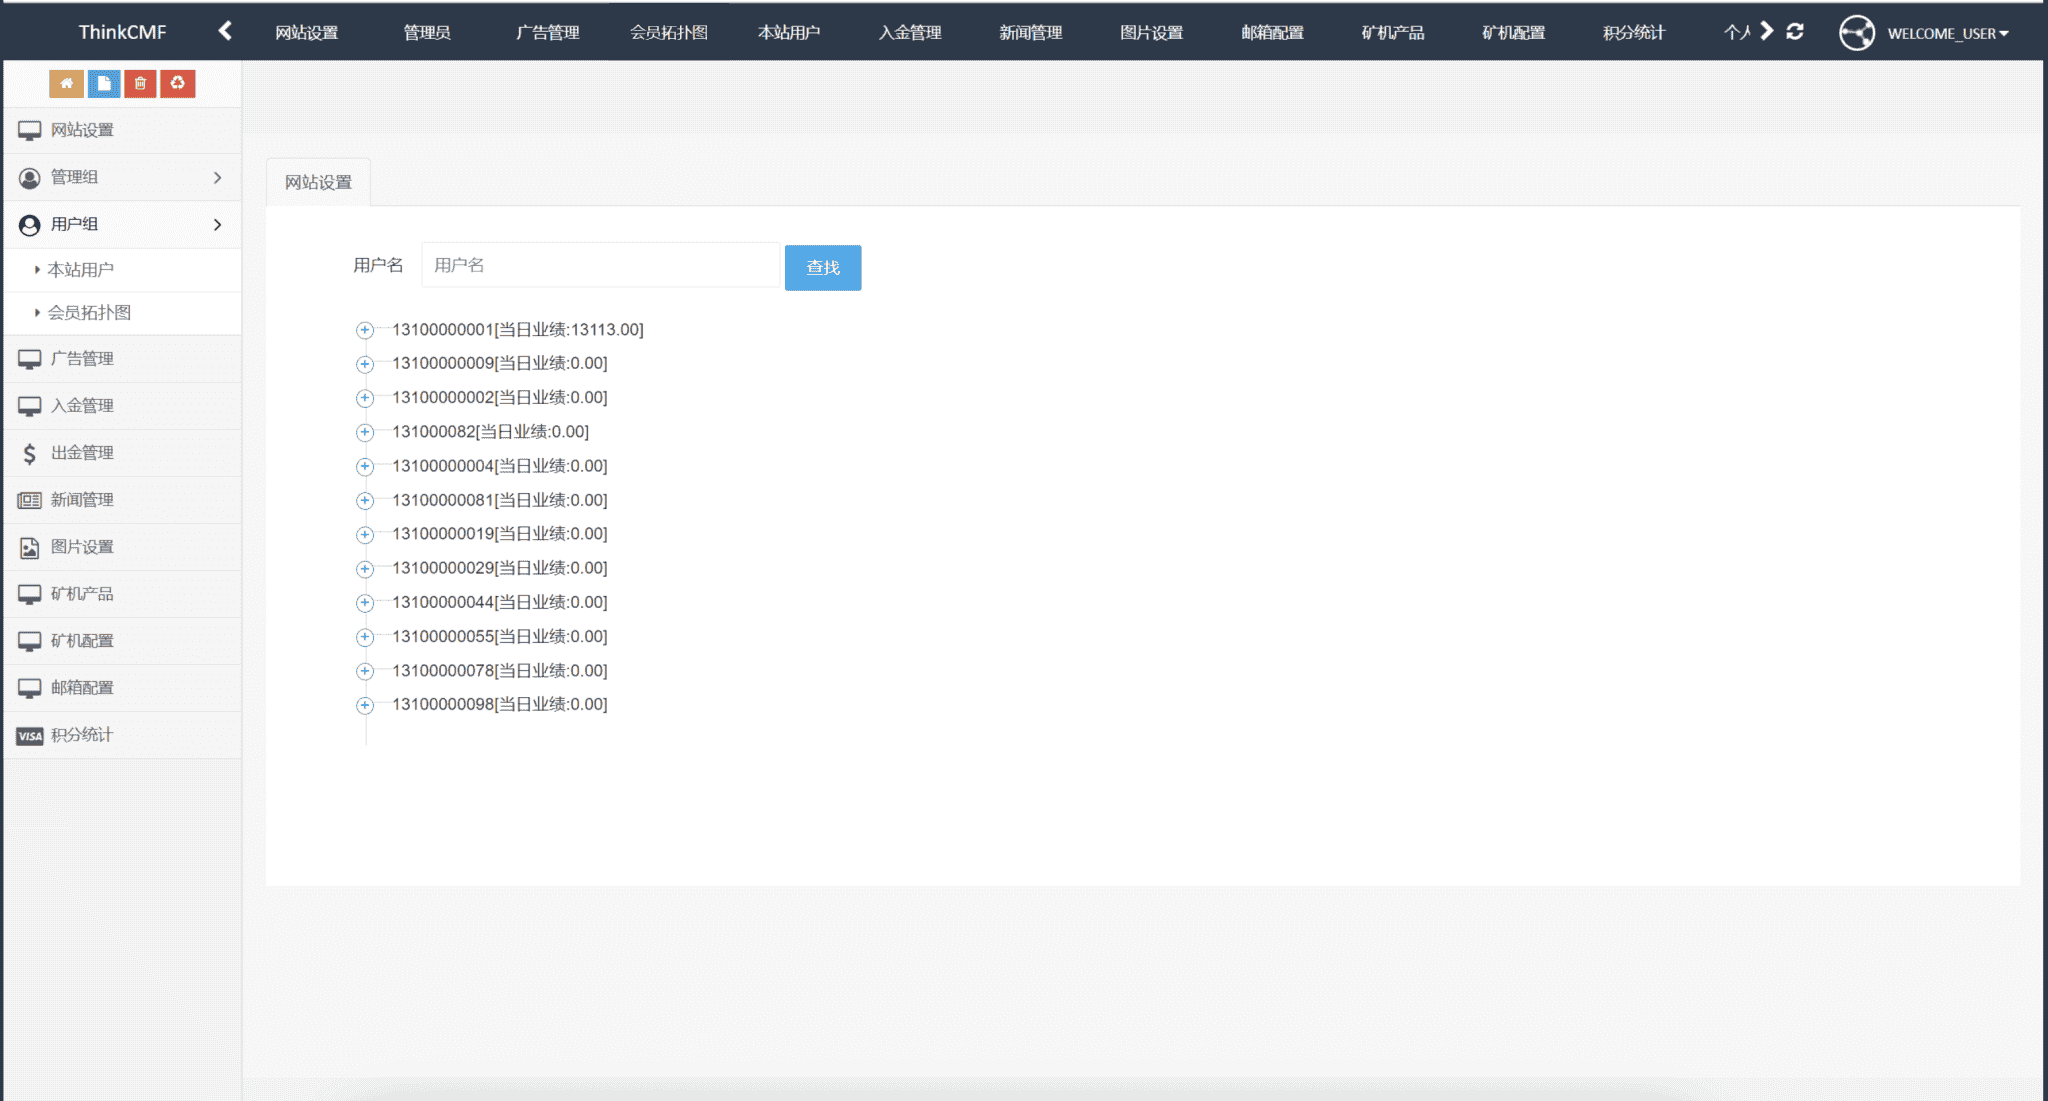Expand tree node 13100000009
Viewport: 2048px width, 1101px height.
tap(365, 364)
